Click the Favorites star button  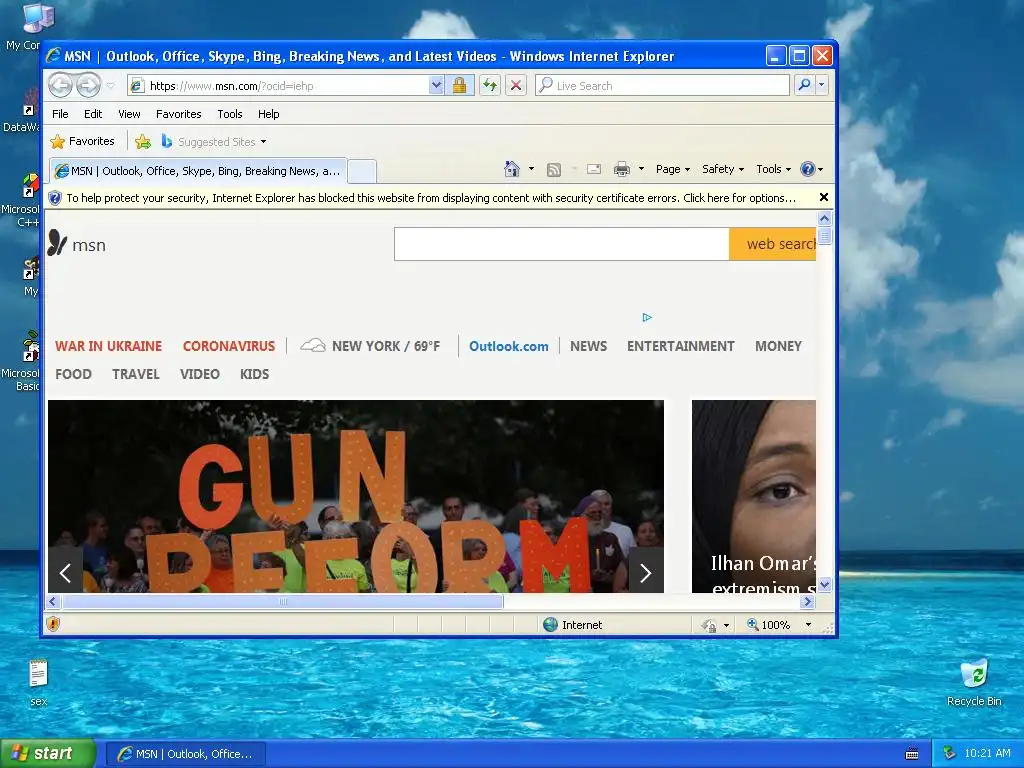pyautogui.click(x=83, y=141)
